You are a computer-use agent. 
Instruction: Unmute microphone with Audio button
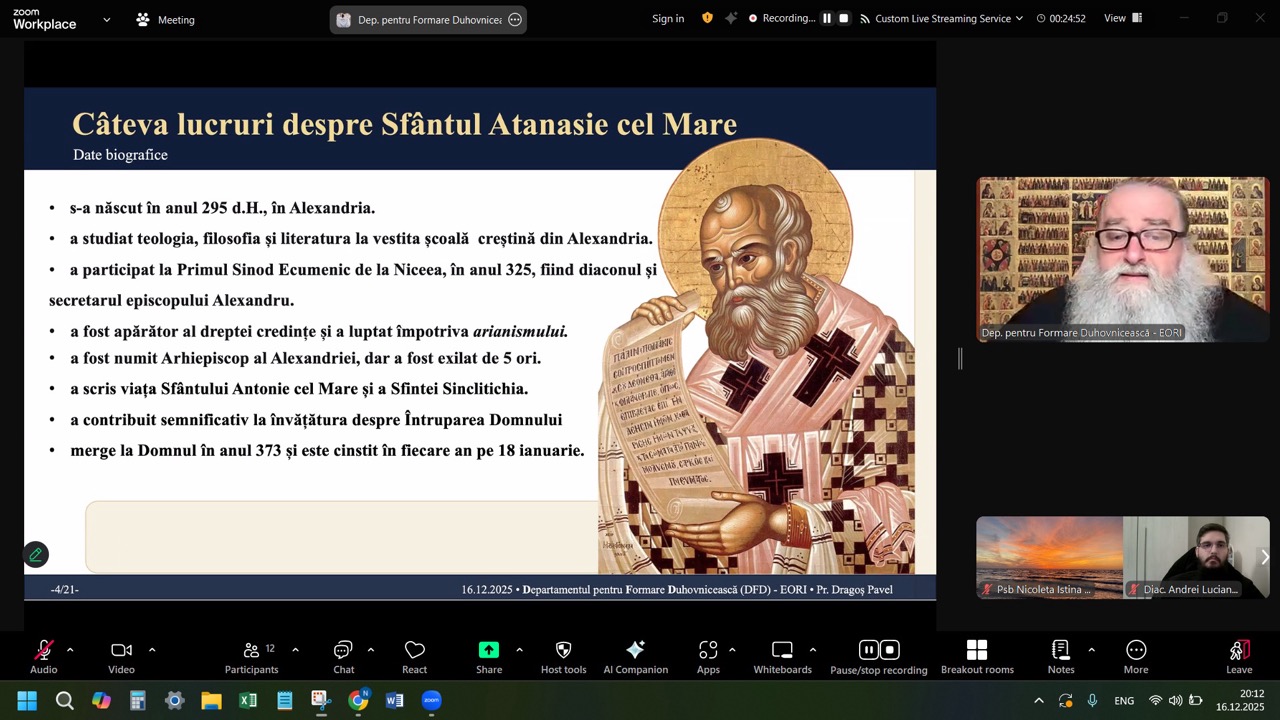point(44,651)
